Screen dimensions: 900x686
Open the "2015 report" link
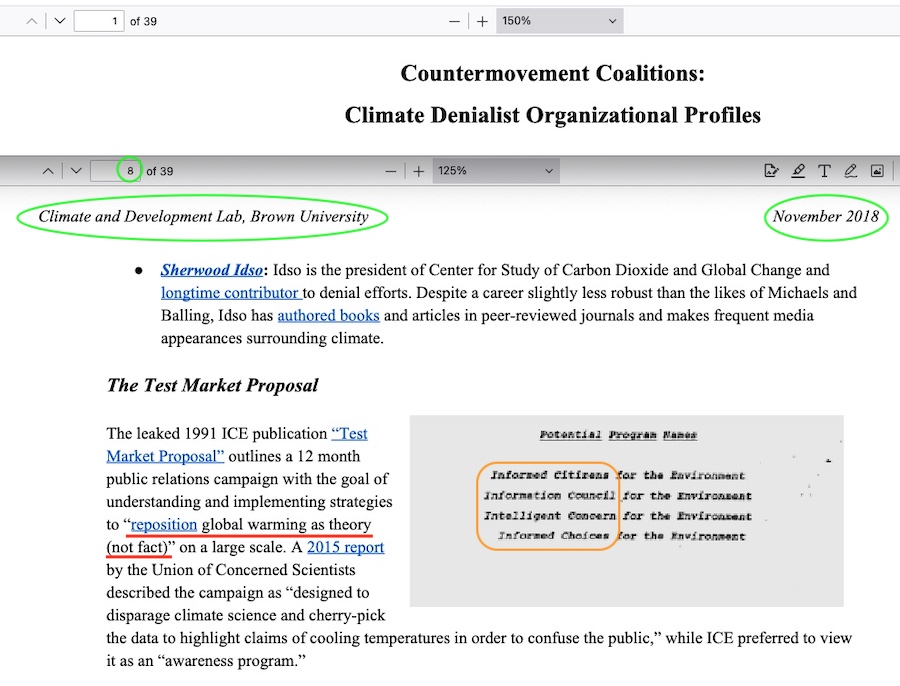click(345, 547)
